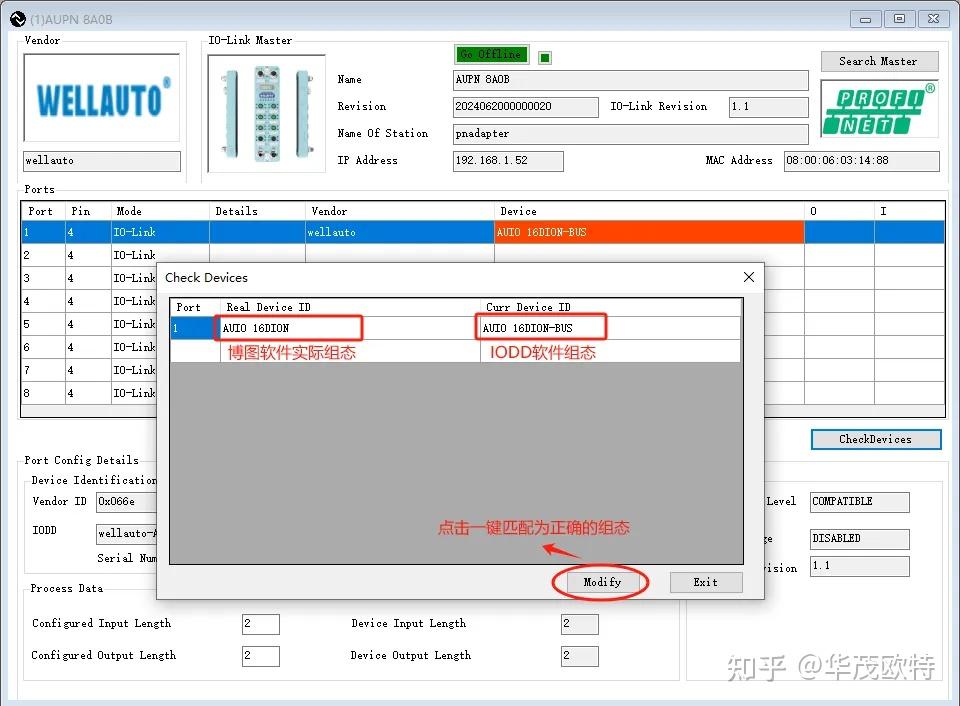Click the Name field showing AUPN 8AOB
The width and height of the screenshot is (960, 706).
[630, 80]
